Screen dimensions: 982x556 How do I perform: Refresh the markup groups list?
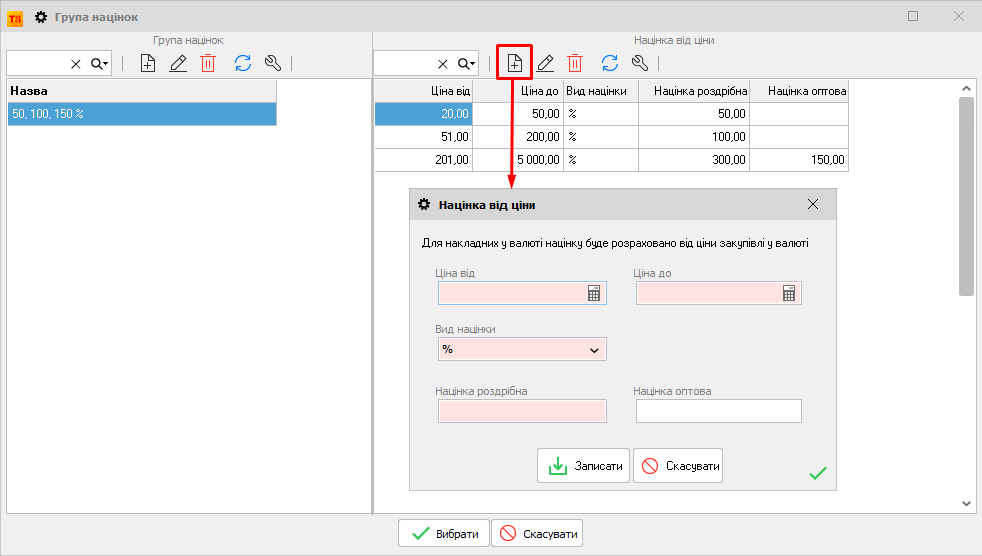[242, 63]
